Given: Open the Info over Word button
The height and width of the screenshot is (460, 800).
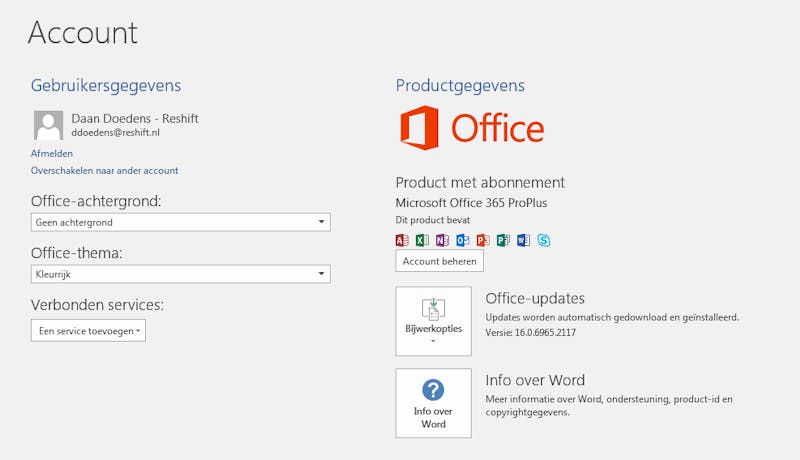Looking at the screenshot, I should (x=433, y=403).
